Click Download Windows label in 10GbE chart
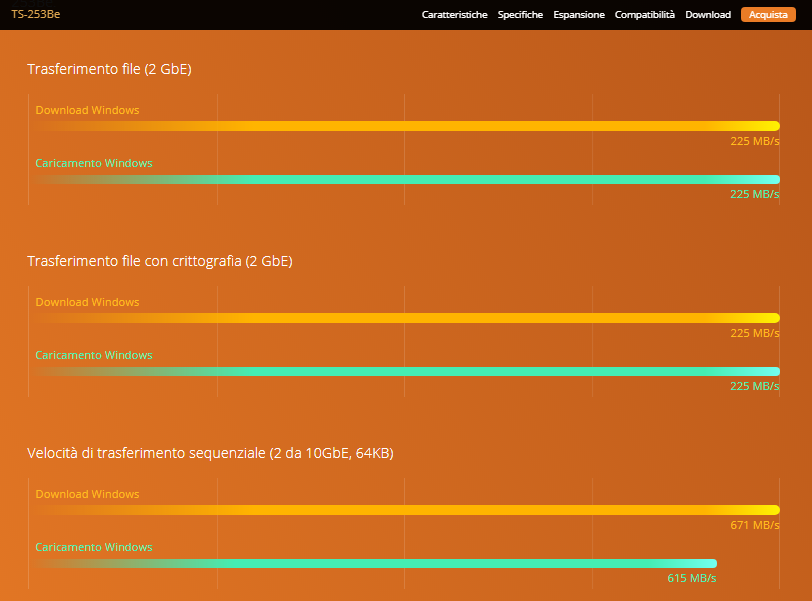Image resolution: width=812 pixels, height=601 pixels. tap(87, 494)
